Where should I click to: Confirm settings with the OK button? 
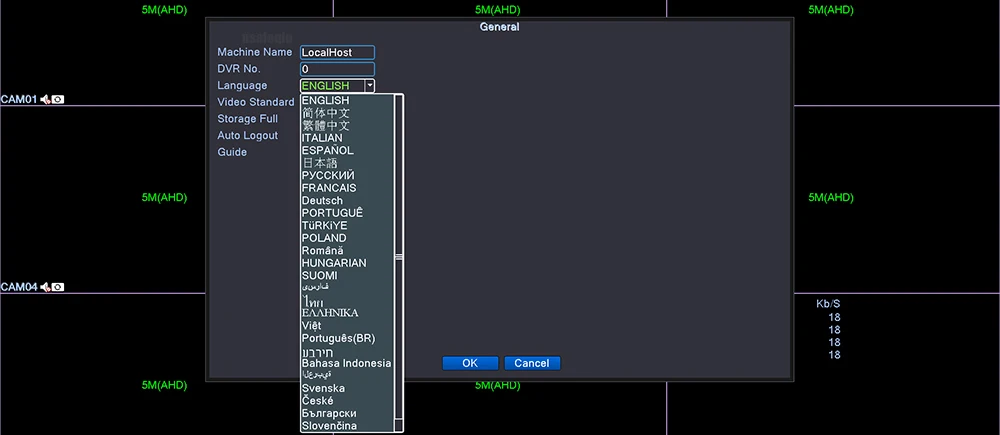(470, 363)
